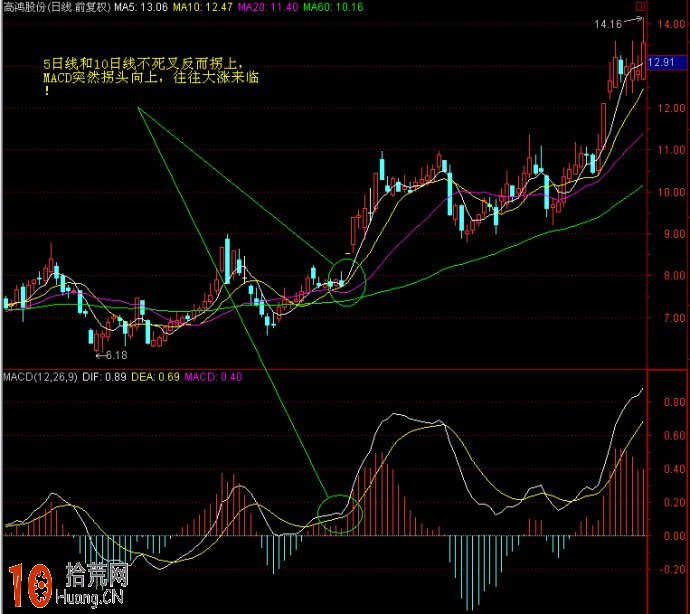Click the DIF: 0.89 value
Screen dimensions: 690x614
(104, 377)
